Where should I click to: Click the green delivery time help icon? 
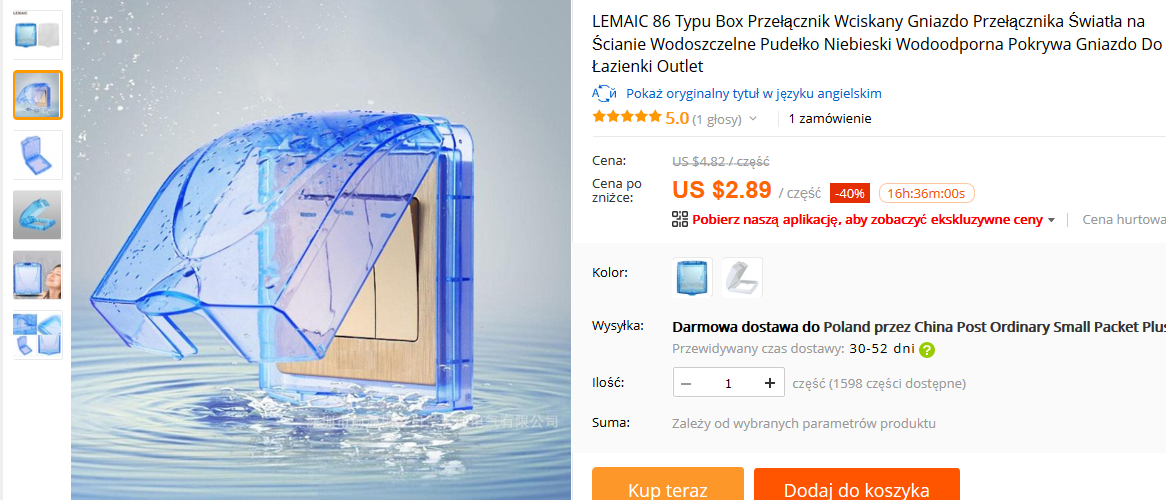point(927,350)
